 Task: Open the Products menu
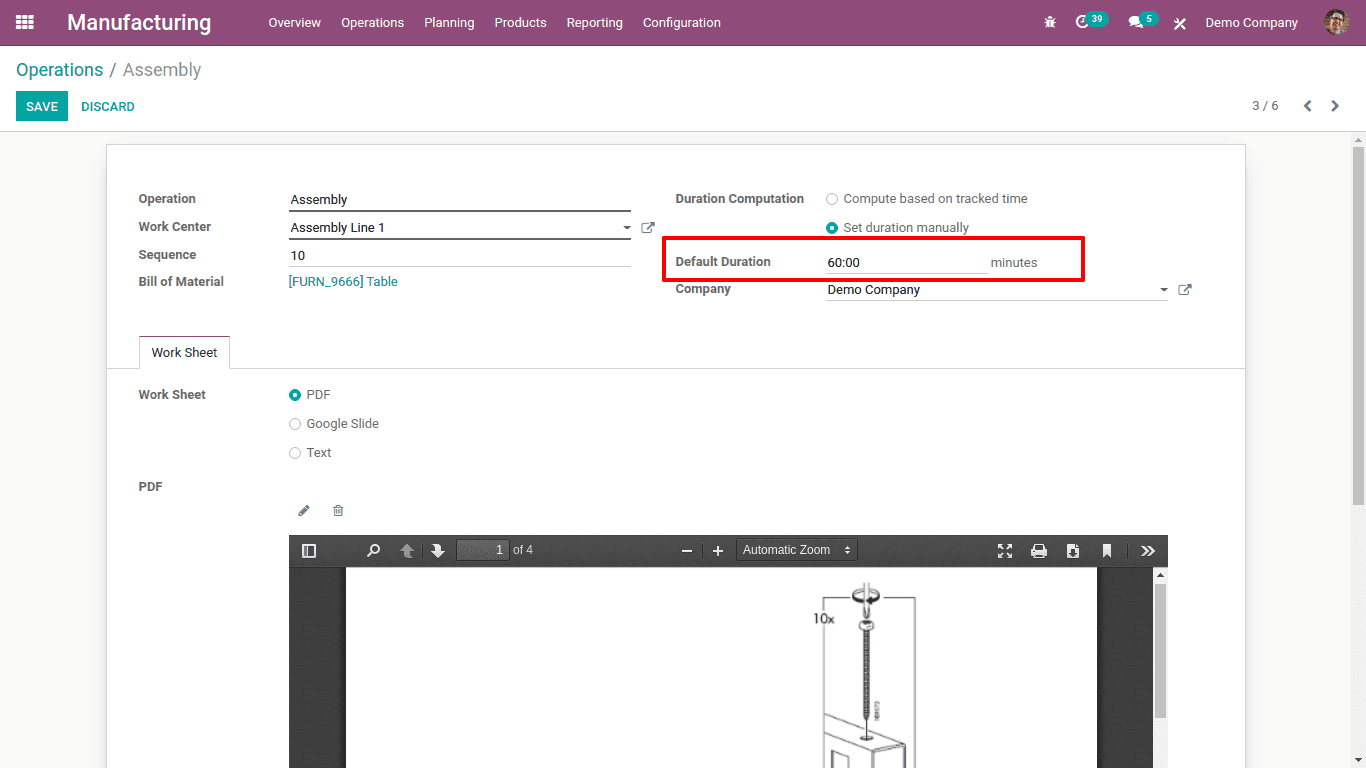click(x=520, y=22)
